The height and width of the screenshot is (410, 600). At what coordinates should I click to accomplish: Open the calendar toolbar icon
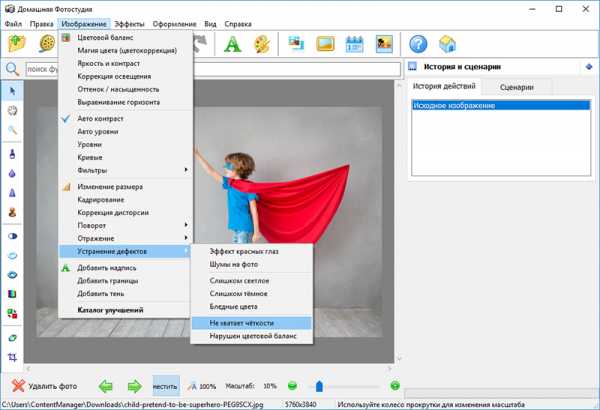(x=354, y=44)
